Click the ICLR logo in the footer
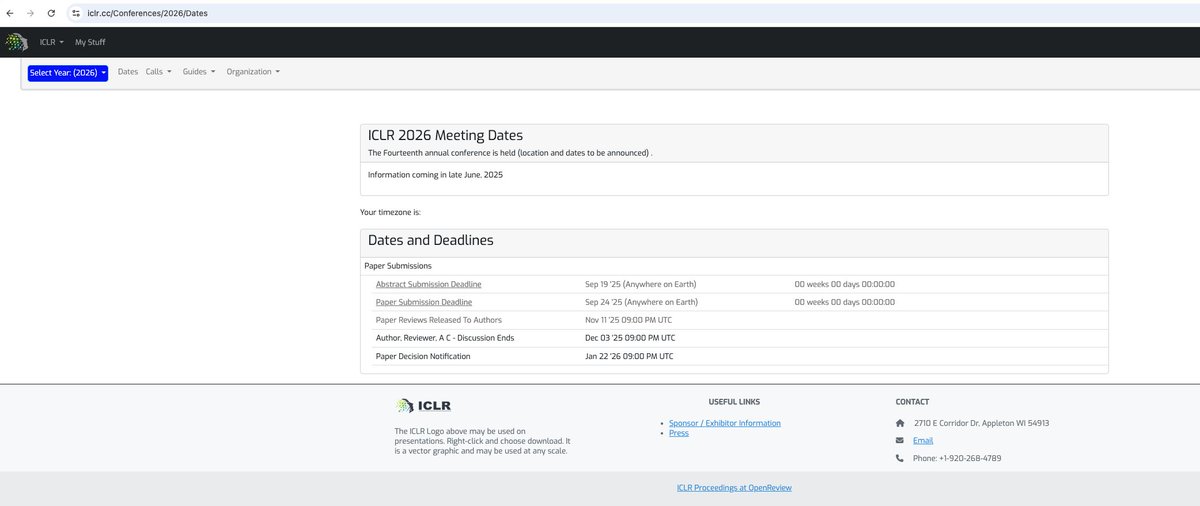Viewport: 1200px width, 506px height. pyautogui.click(x=424, y=405)
